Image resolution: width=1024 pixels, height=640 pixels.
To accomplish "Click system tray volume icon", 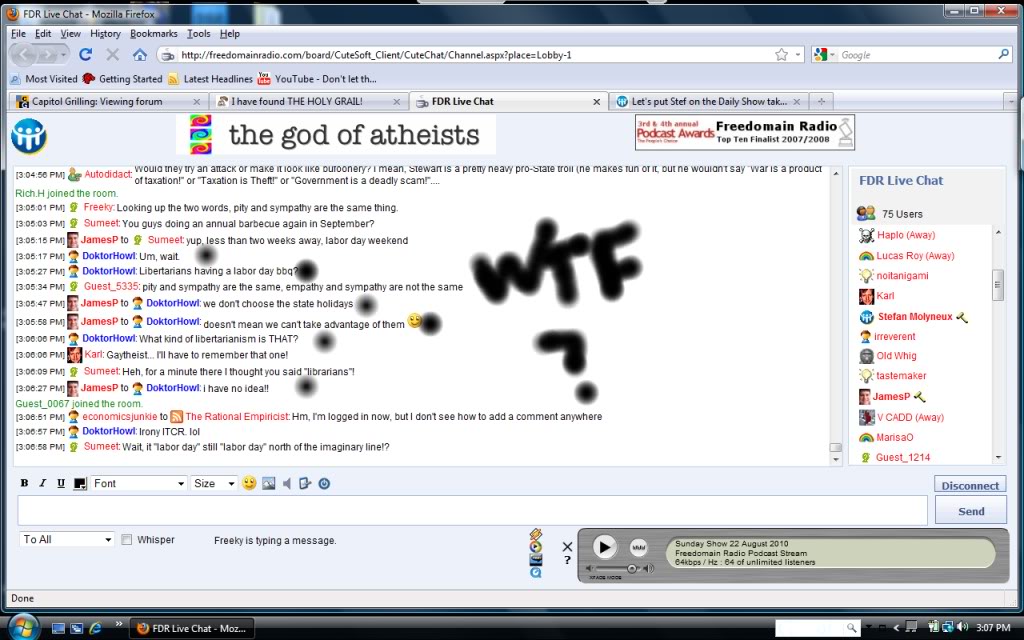I will coord(962,627).
